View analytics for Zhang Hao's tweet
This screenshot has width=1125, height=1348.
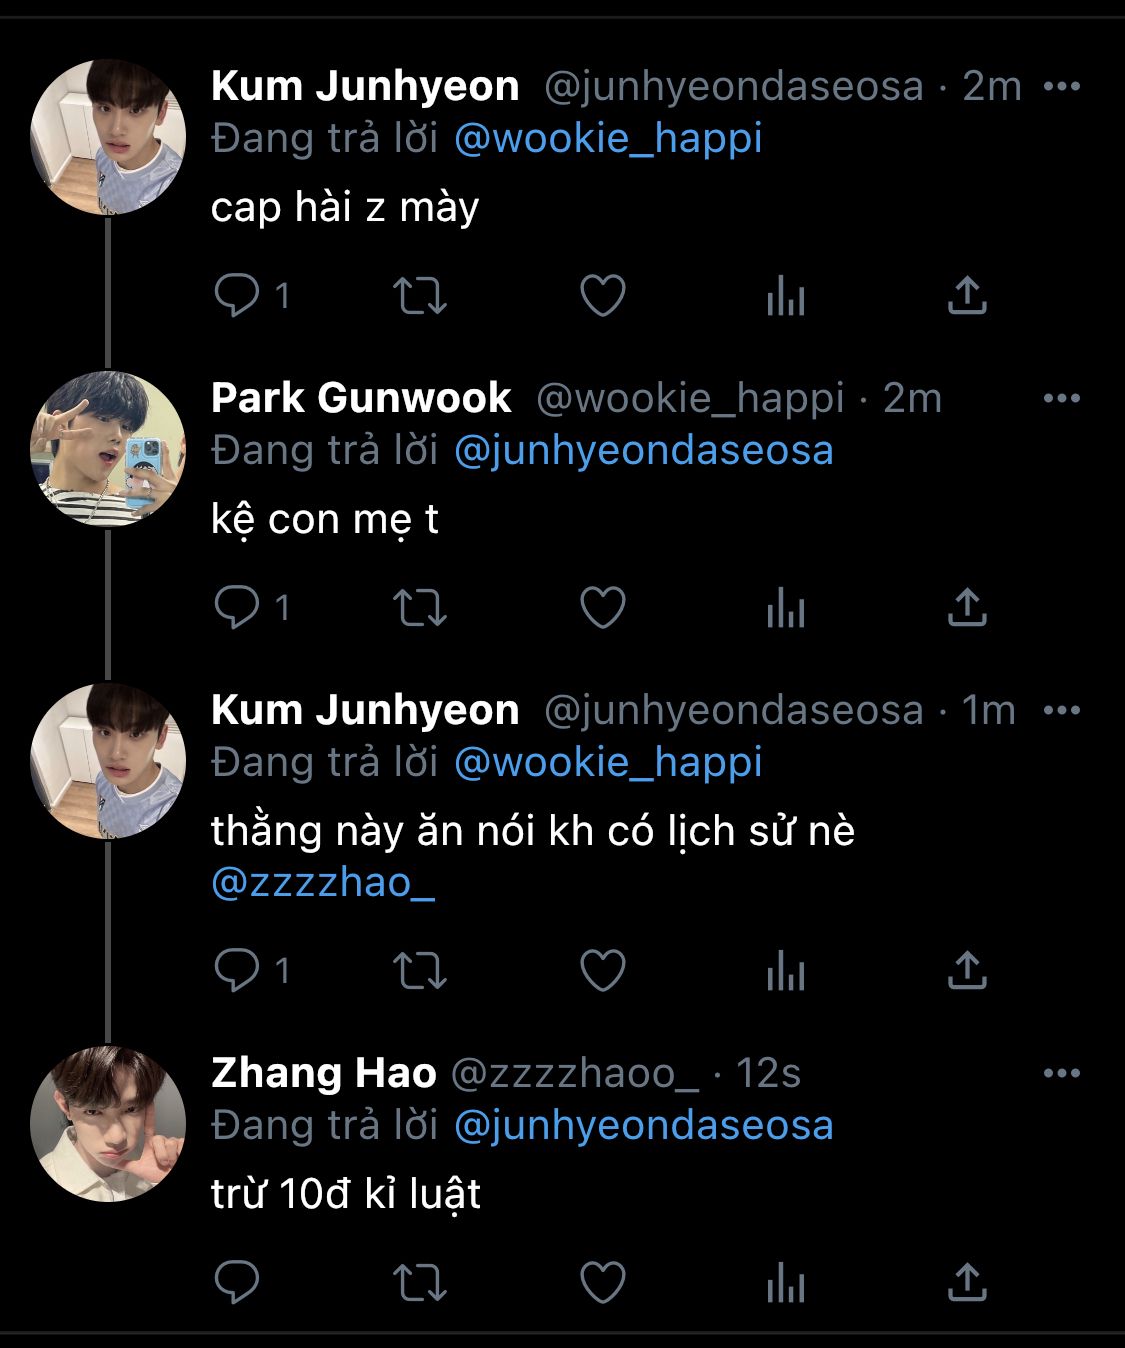786,1283
